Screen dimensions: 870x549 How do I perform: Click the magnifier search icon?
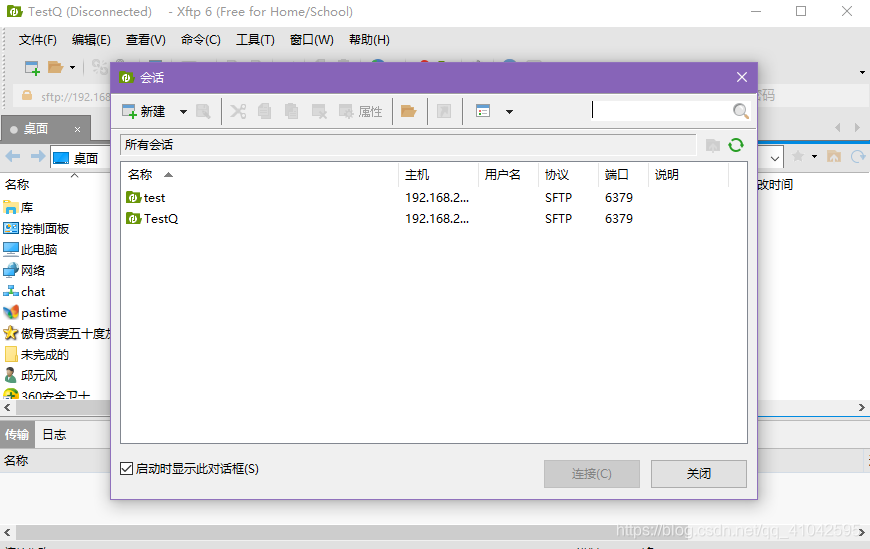coord(741,111)
